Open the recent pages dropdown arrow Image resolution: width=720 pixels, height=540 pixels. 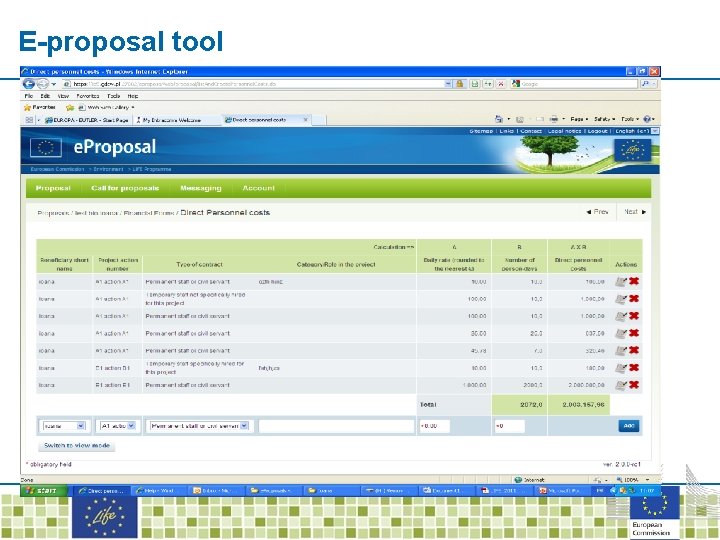54,84
